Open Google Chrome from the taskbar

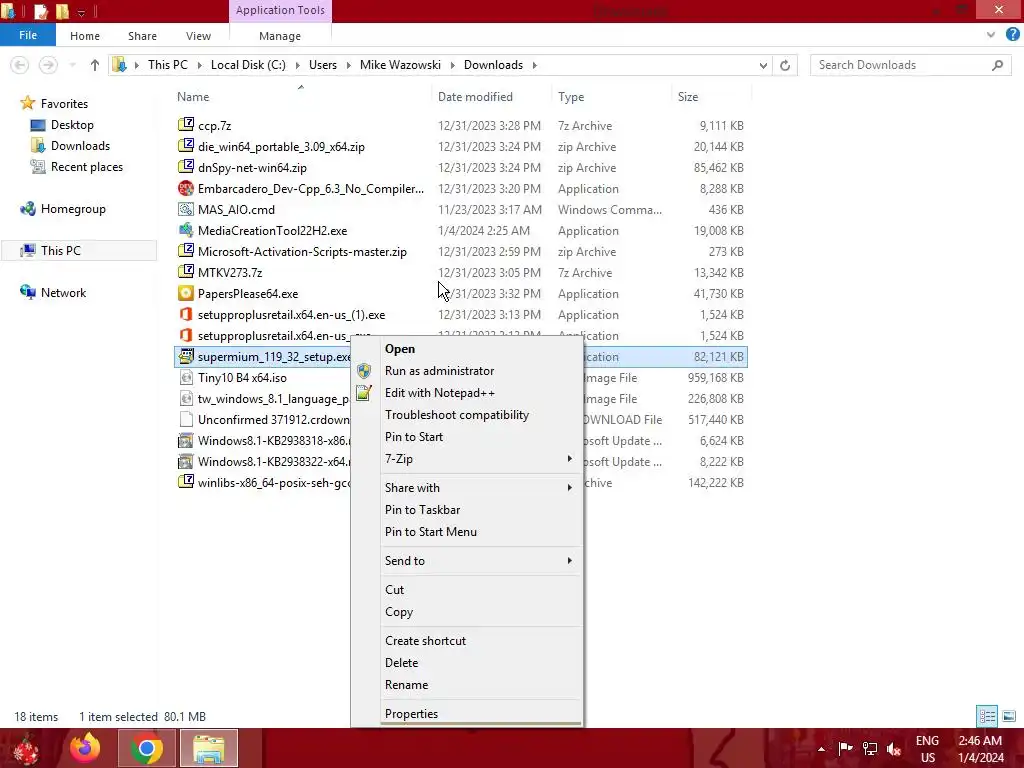[x=146, y=748]
